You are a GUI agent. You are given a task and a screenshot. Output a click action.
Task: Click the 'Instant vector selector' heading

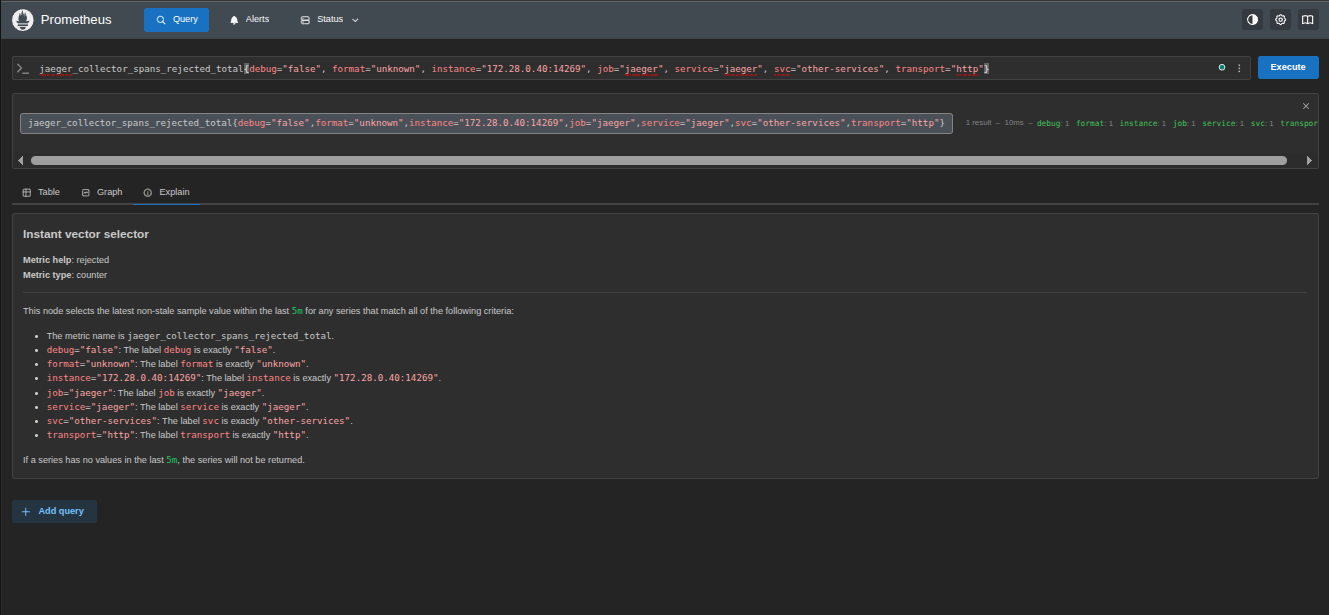pyautogui.click(x=86, y=234)
